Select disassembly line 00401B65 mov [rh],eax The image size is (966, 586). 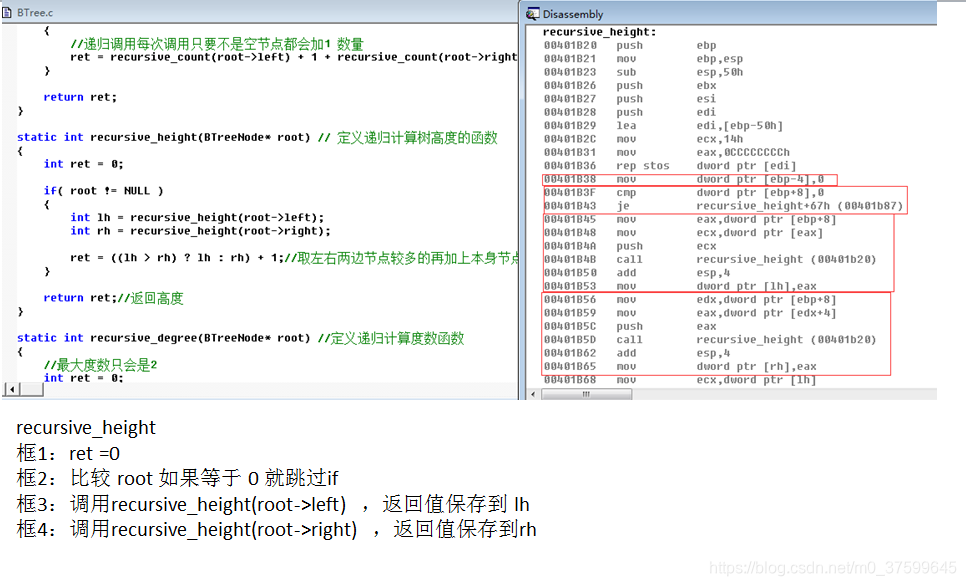point(680,367)
